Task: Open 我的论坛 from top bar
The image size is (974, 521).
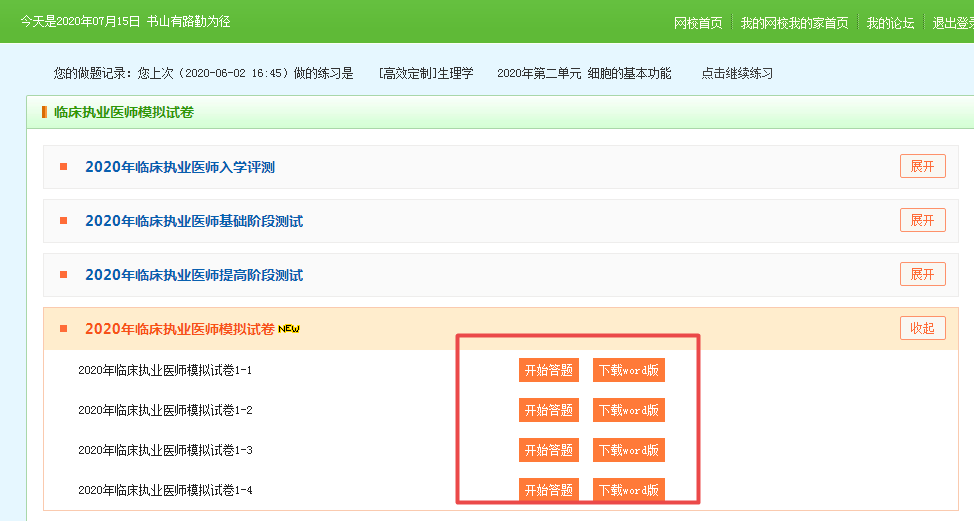Action: 890,23
